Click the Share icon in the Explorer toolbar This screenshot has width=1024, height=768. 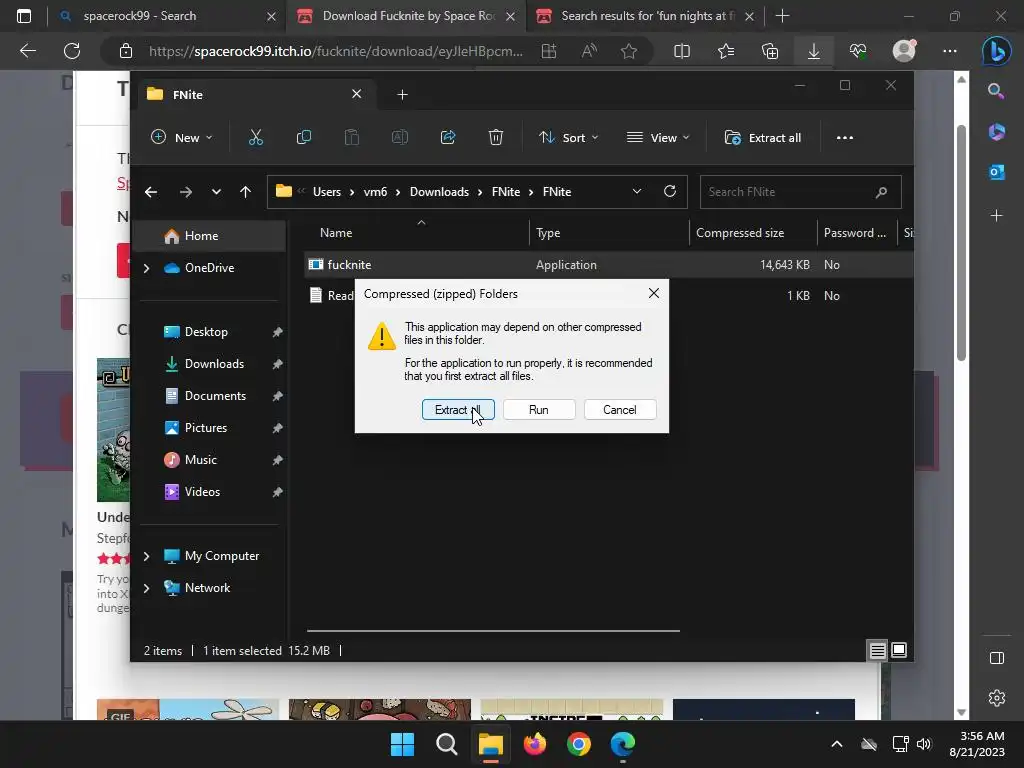tap(448, 138)
